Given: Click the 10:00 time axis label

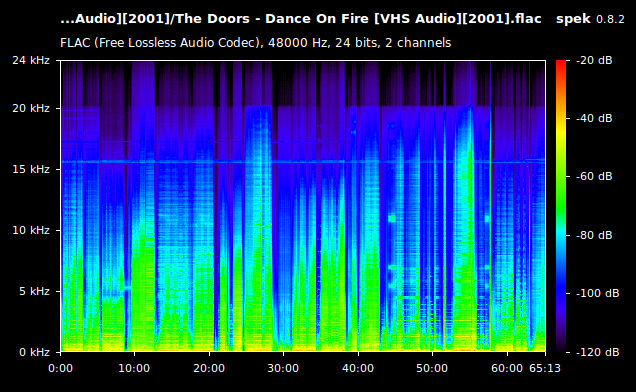Looking at the screenshot, I should click(134, 368).
